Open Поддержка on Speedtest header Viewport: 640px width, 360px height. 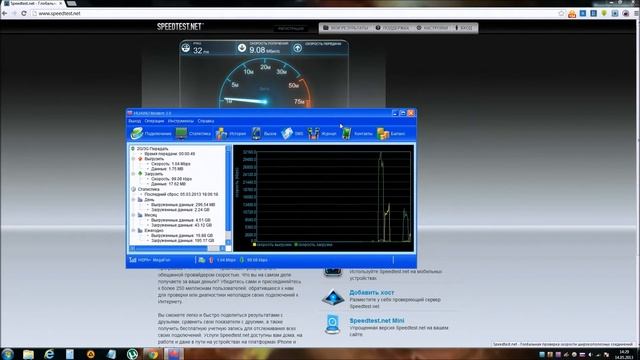coord(392,28)
